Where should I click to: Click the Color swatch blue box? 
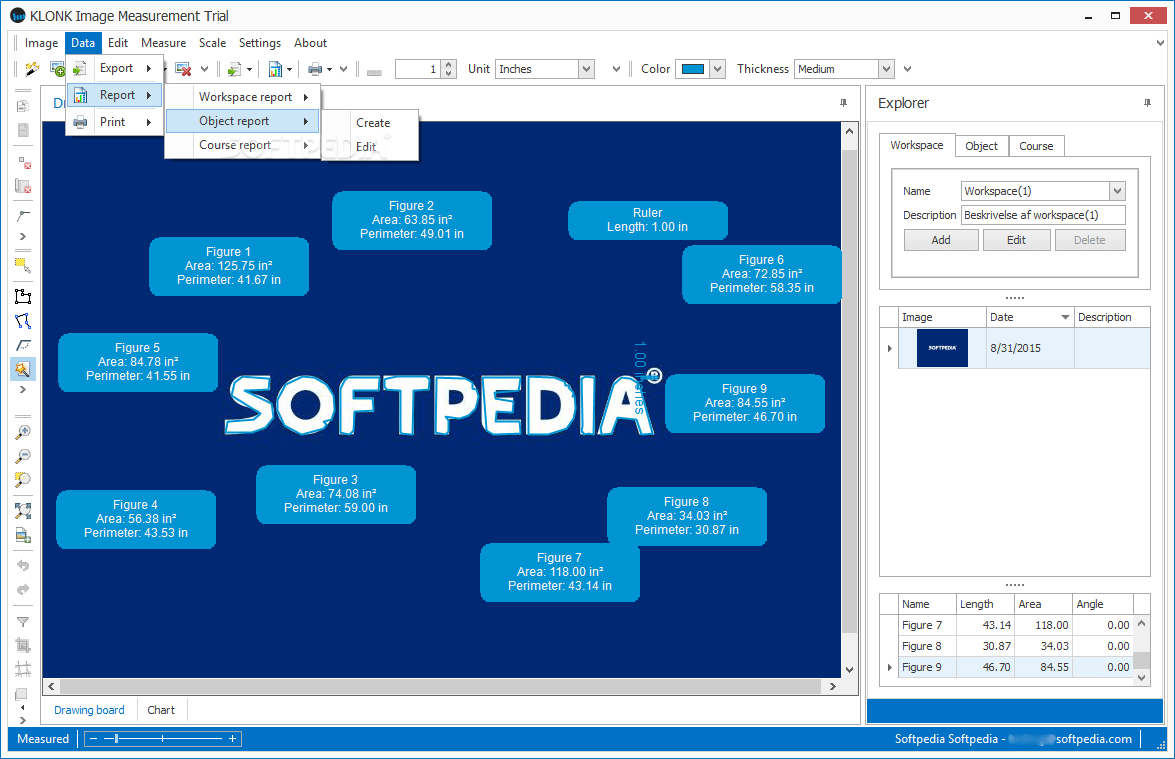click(x=692, y=69)
